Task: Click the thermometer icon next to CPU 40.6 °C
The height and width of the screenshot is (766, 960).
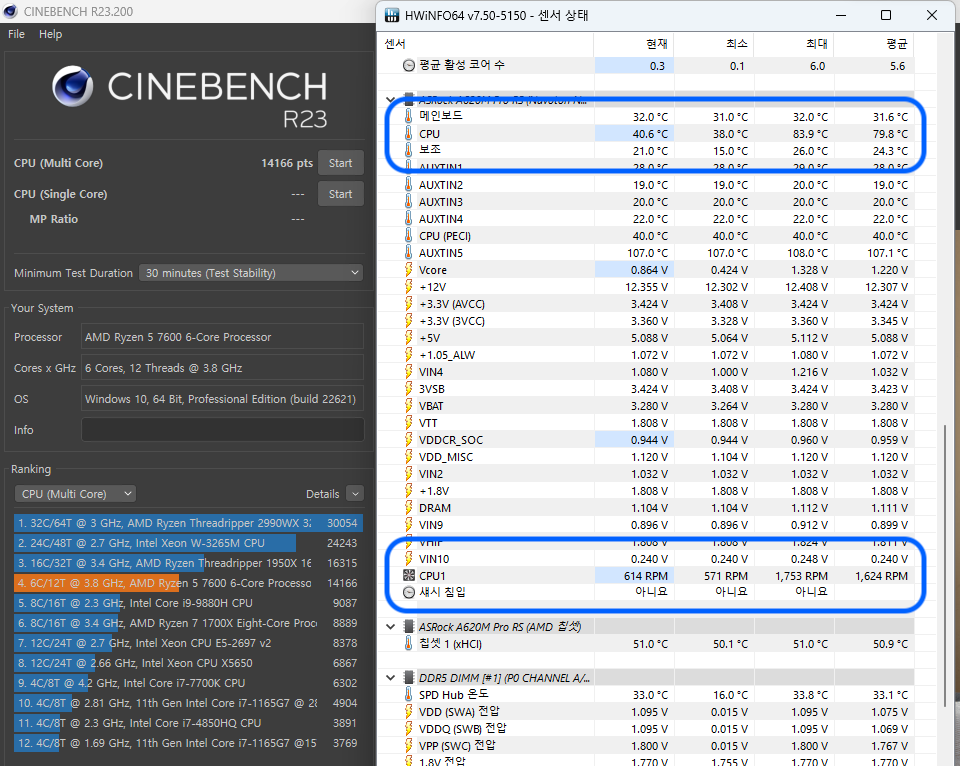Action: (x=408, y=133)
